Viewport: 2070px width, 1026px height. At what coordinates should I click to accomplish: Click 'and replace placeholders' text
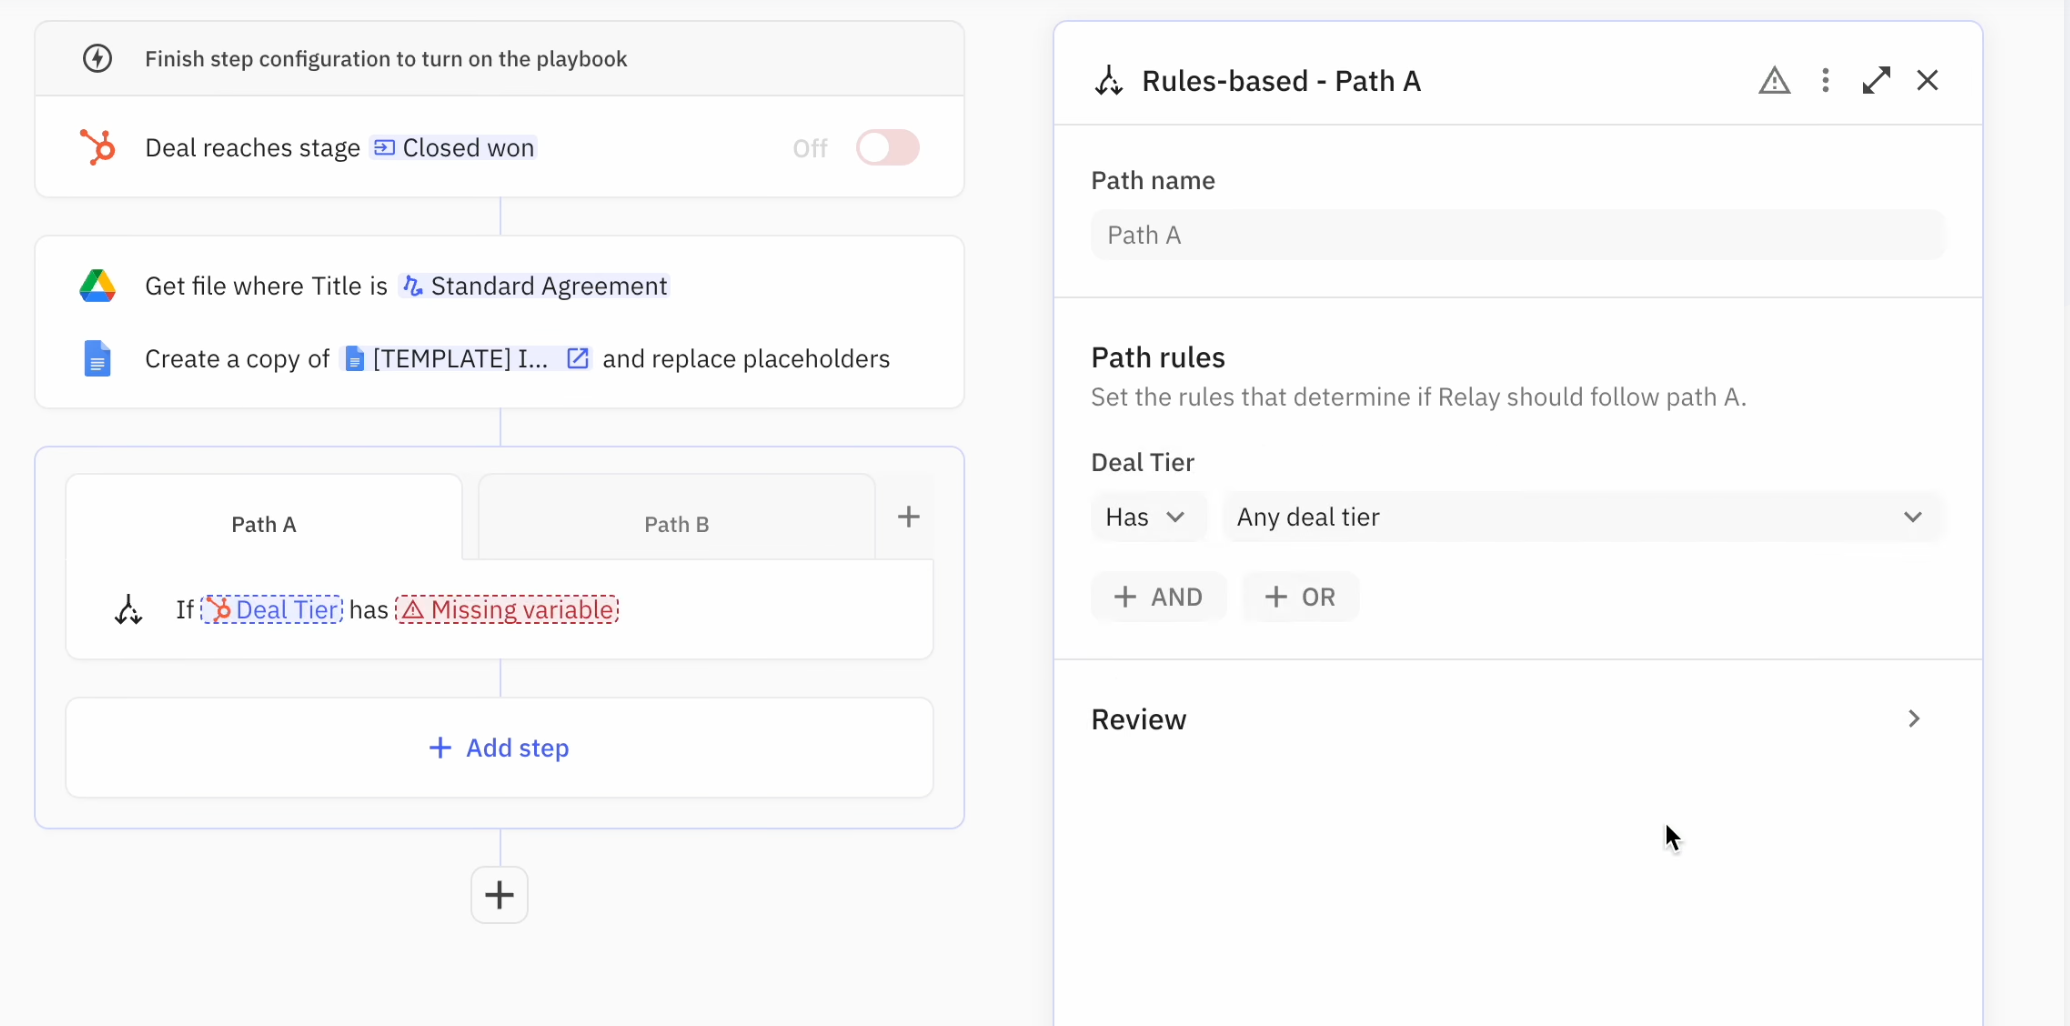click(x=746, y=358)
